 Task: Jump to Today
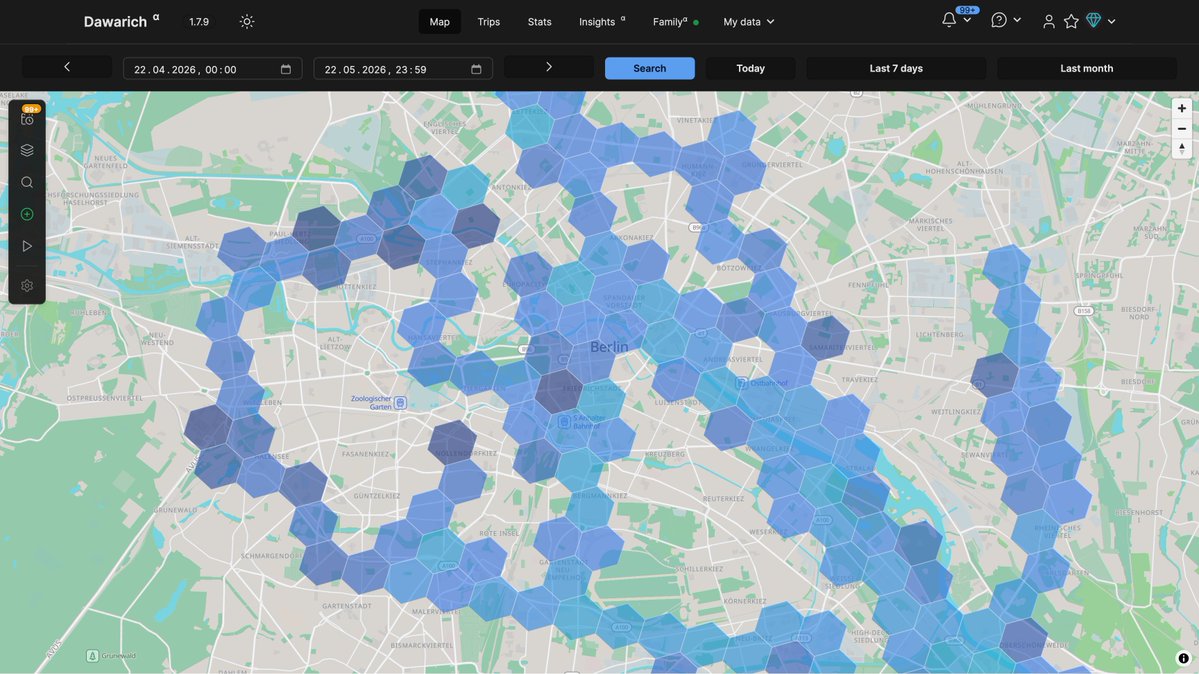click(750, 68)
